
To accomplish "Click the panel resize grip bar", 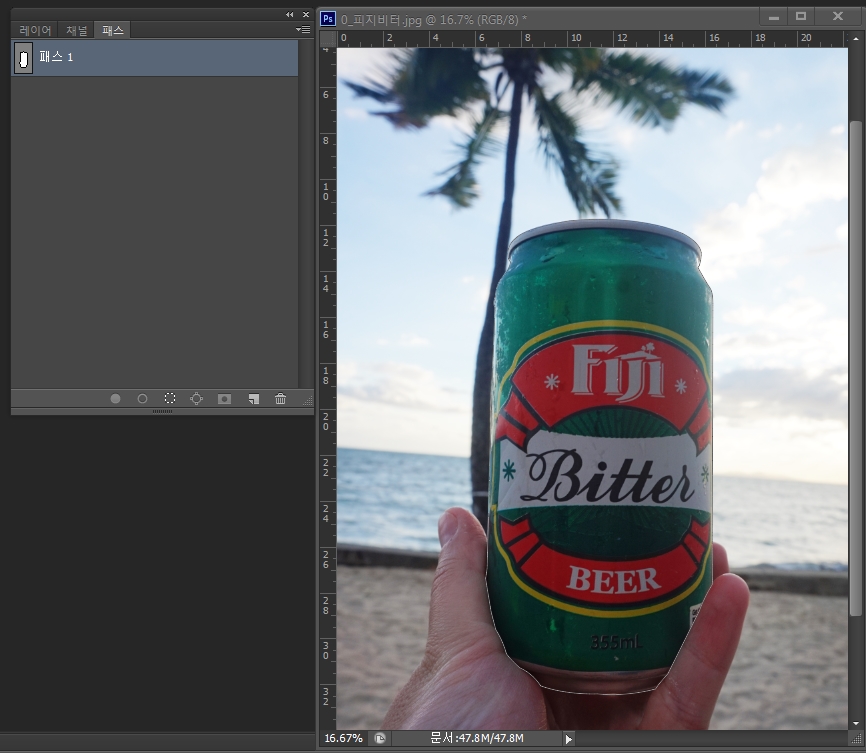I will (162, 412).
